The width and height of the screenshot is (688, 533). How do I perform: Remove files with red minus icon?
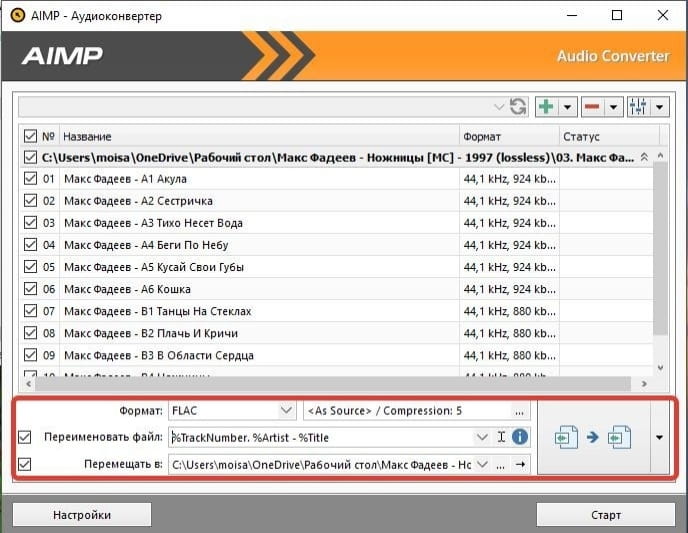[x=592, y=107]
